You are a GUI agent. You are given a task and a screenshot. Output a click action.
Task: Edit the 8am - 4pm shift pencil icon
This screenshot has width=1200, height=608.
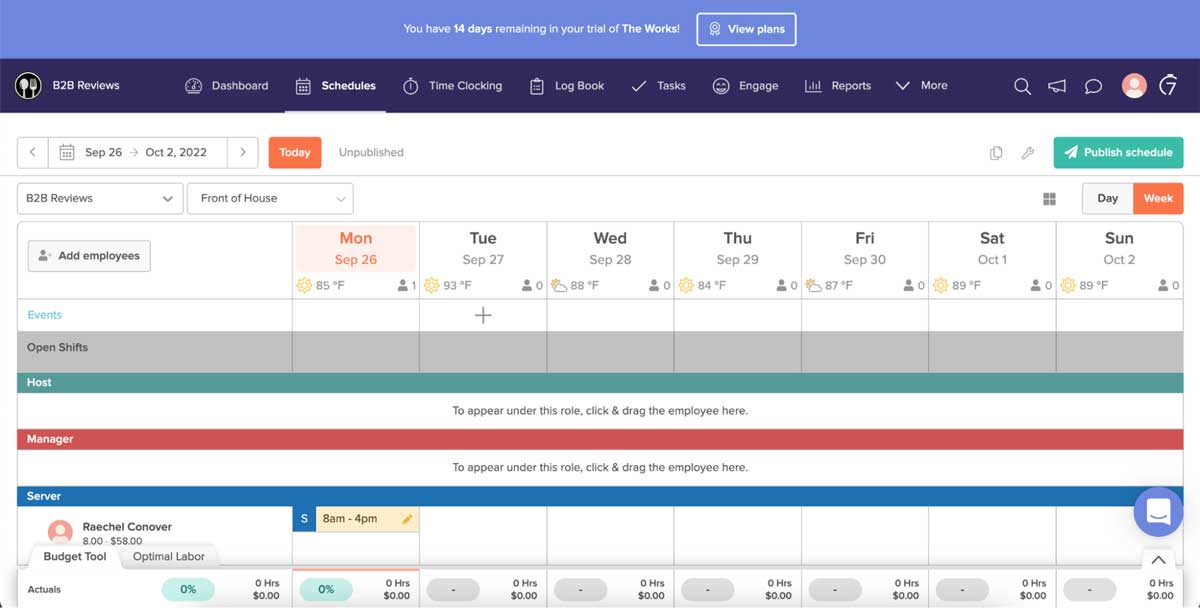[407, 519]
